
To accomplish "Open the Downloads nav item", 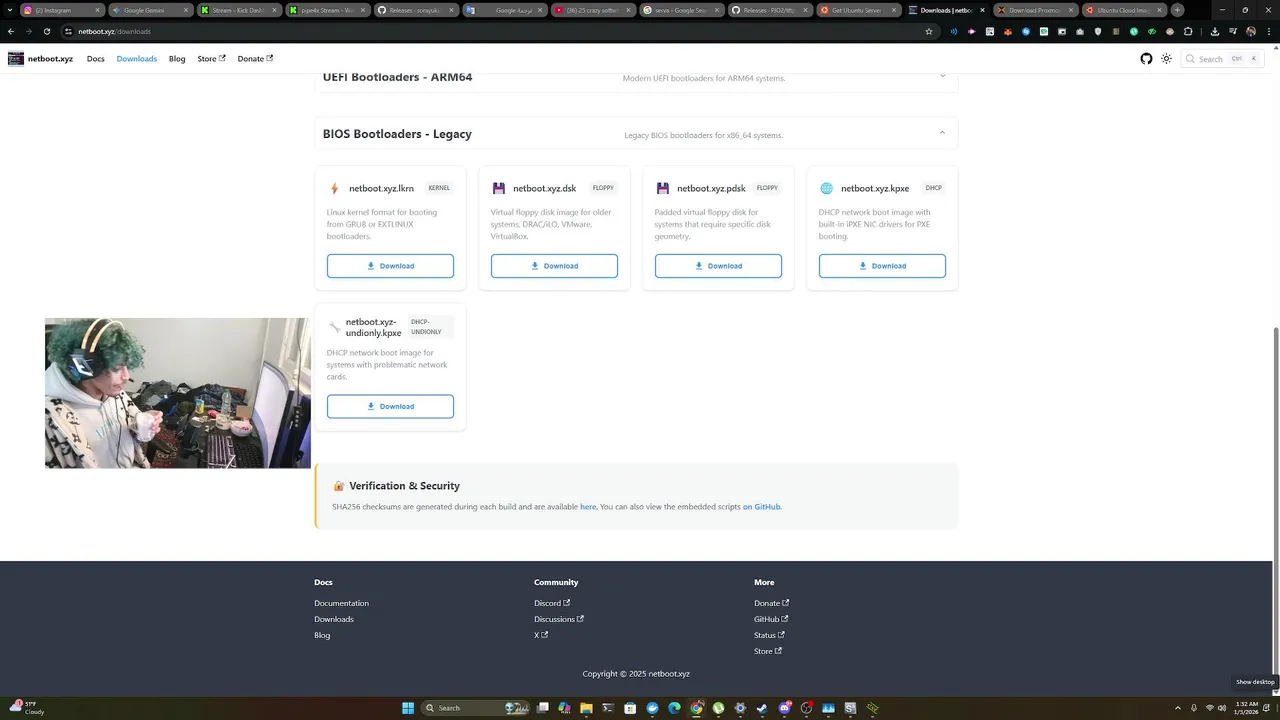I will point(137,59).
